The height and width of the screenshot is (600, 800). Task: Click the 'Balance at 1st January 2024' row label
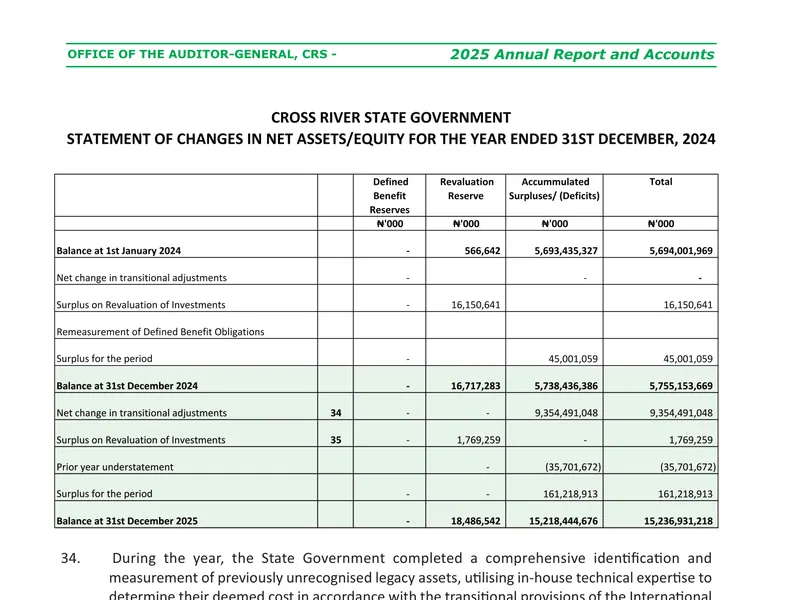tap(118, 251)
